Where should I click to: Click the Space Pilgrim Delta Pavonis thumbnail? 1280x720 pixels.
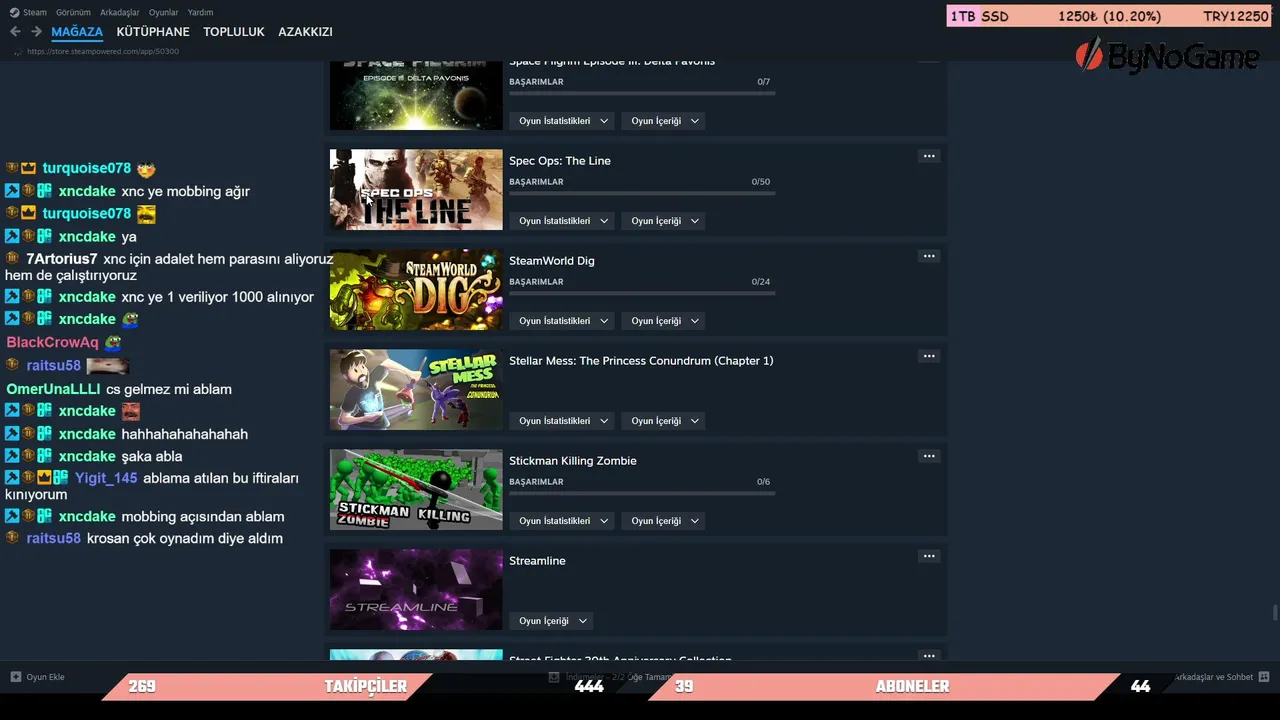pyautogui.click(x=416, y=96)
